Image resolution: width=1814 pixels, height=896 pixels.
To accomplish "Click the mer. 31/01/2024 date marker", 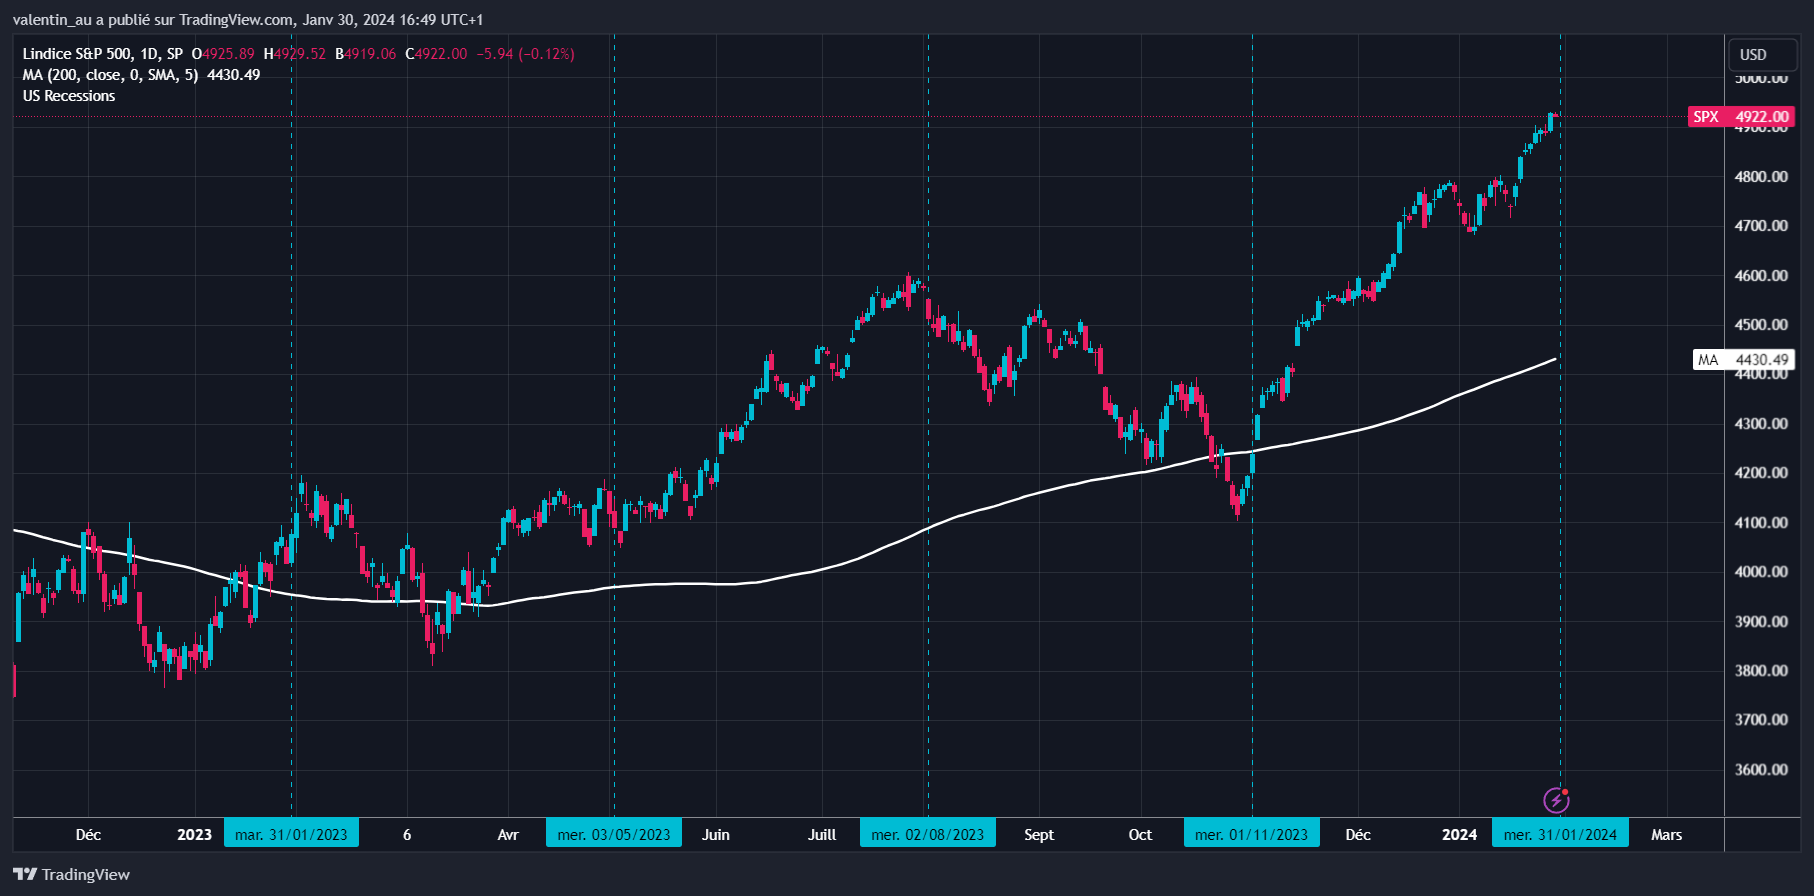I will (x=1560, y=834).
